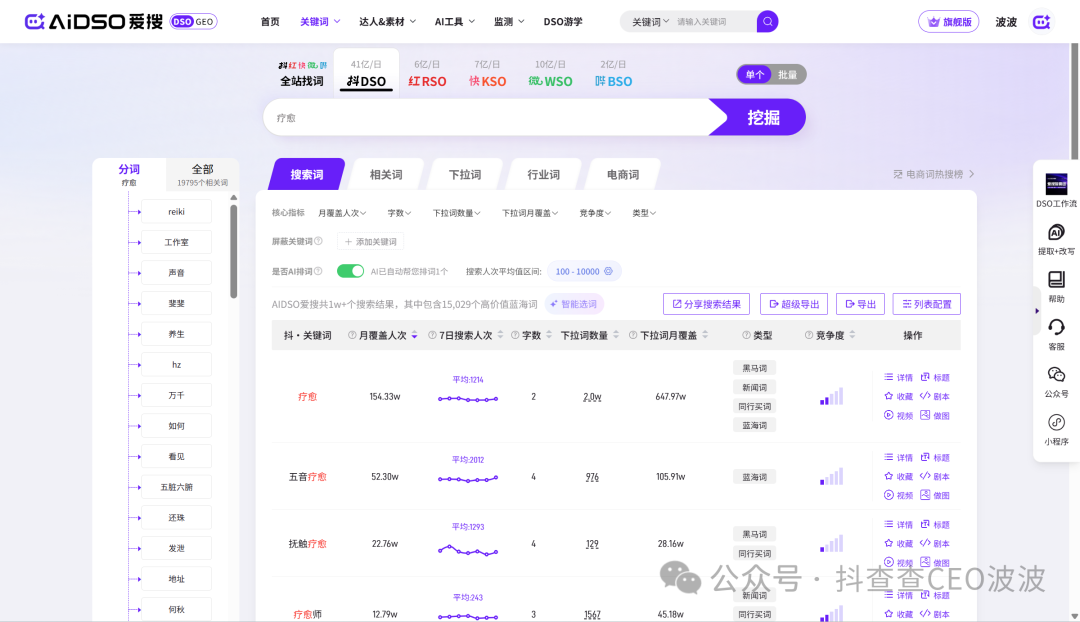Open the 客服 headset icon
The height and width of the screenshot is (622, 1080).
click(1056, 327)
